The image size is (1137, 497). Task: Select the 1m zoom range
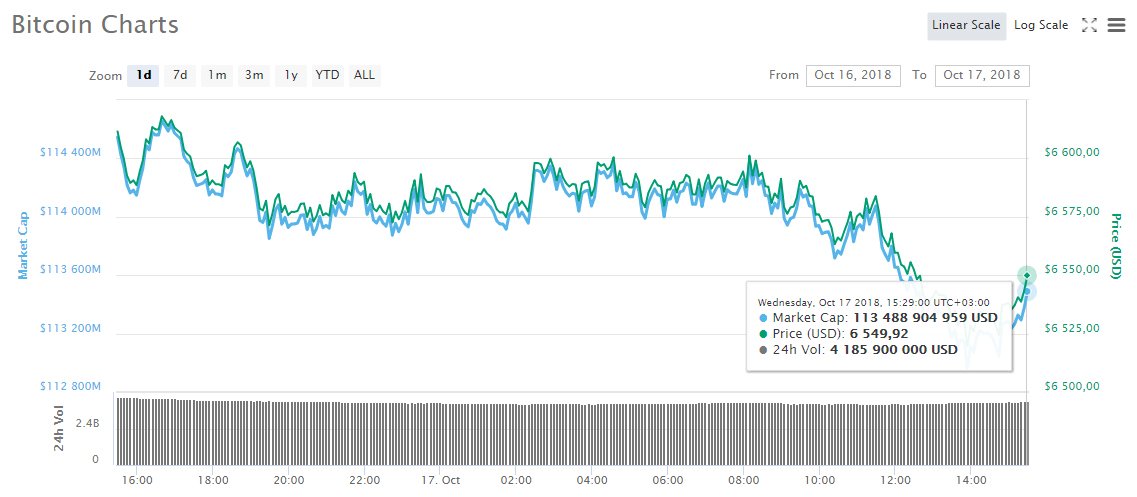tap(217, 75)
